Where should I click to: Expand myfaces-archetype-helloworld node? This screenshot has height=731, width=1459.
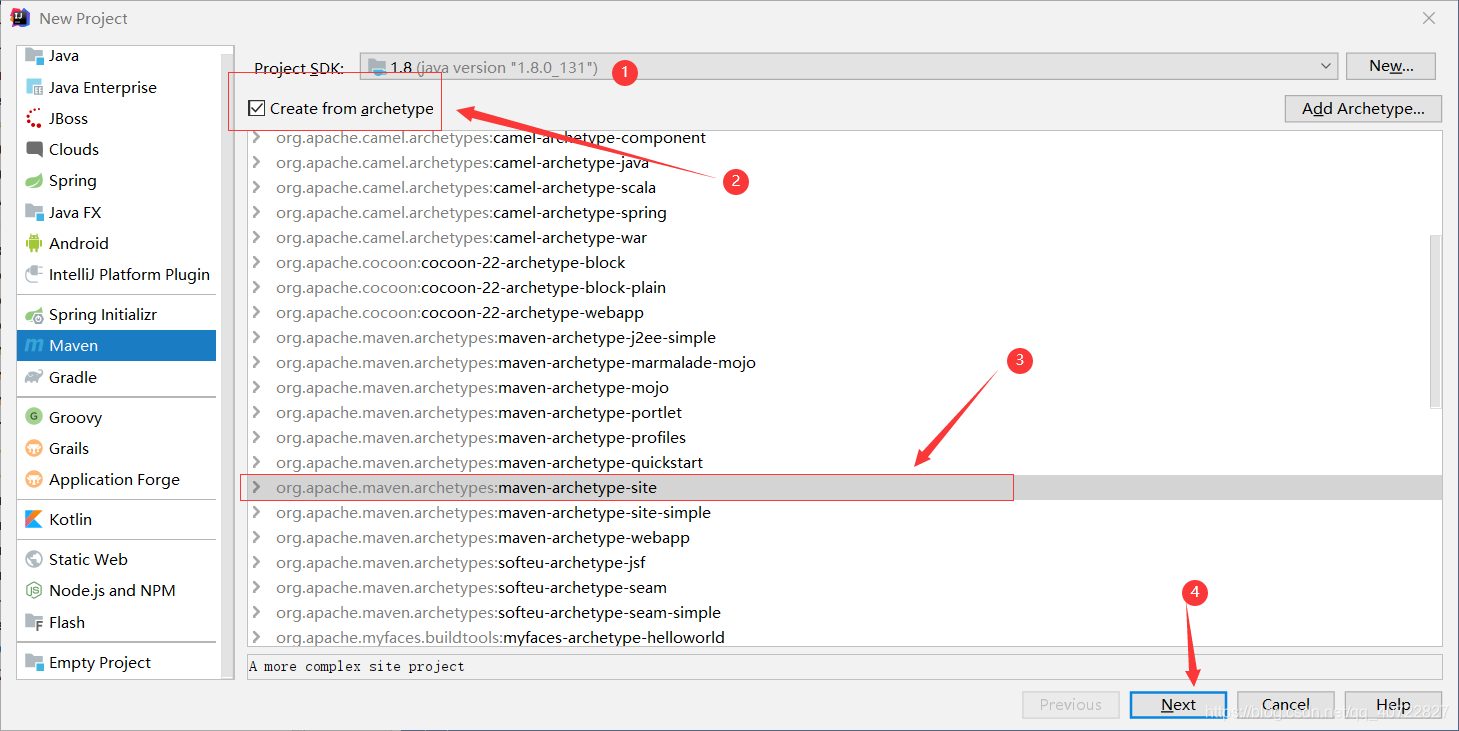pyautogui.click(x=257, y=637)
